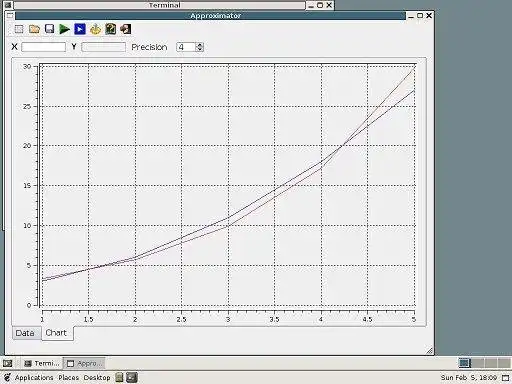Focus the X value input field
Screen dimensions: 512x384
tap(43, 47)
